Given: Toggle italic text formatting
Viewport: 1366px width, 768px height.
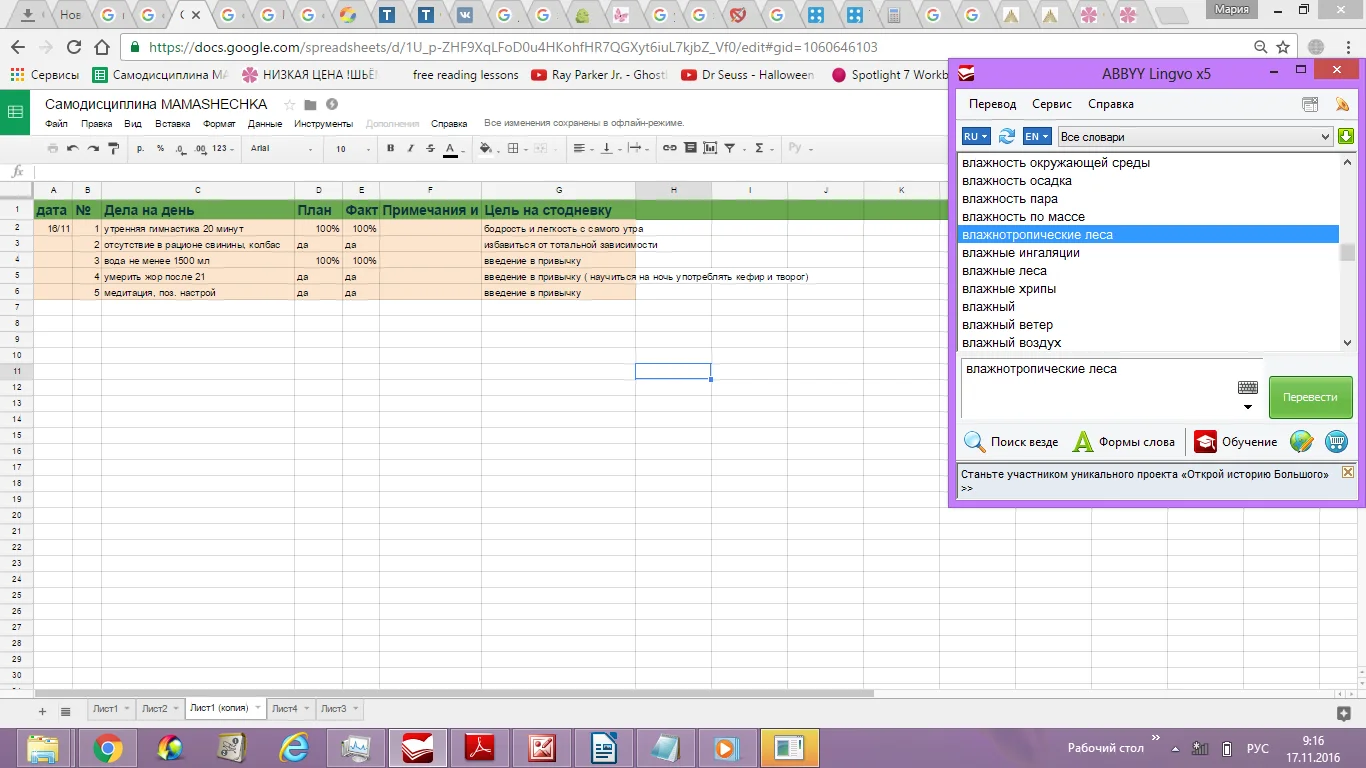Looking at the screenshot, I should tap(410, 148).
